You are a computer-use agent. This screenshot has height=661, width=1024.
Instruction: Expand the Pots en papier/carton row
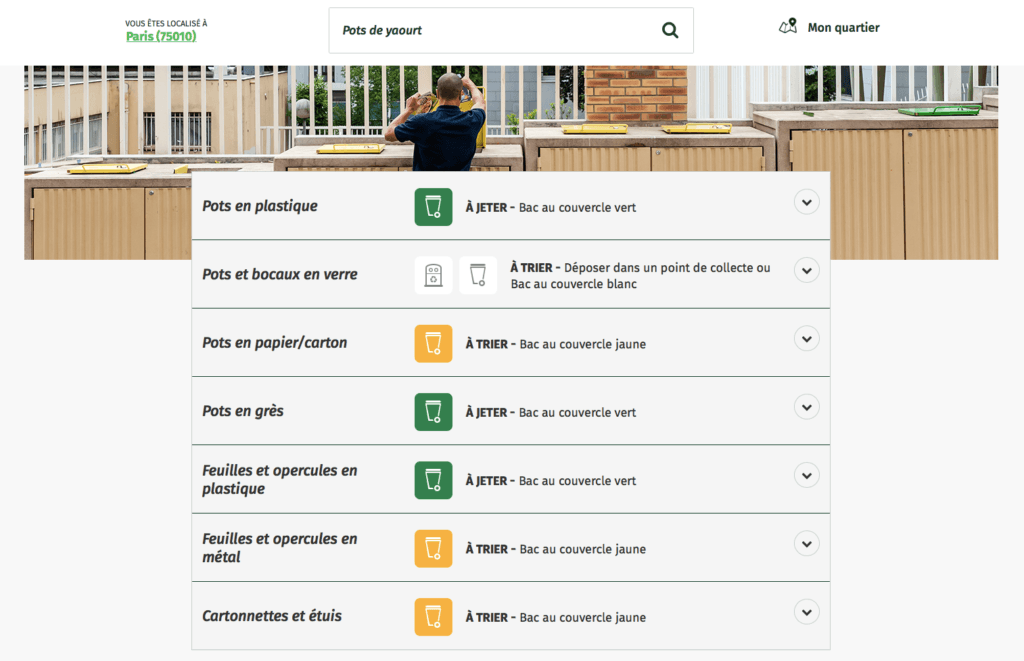[x=807, y=339]
